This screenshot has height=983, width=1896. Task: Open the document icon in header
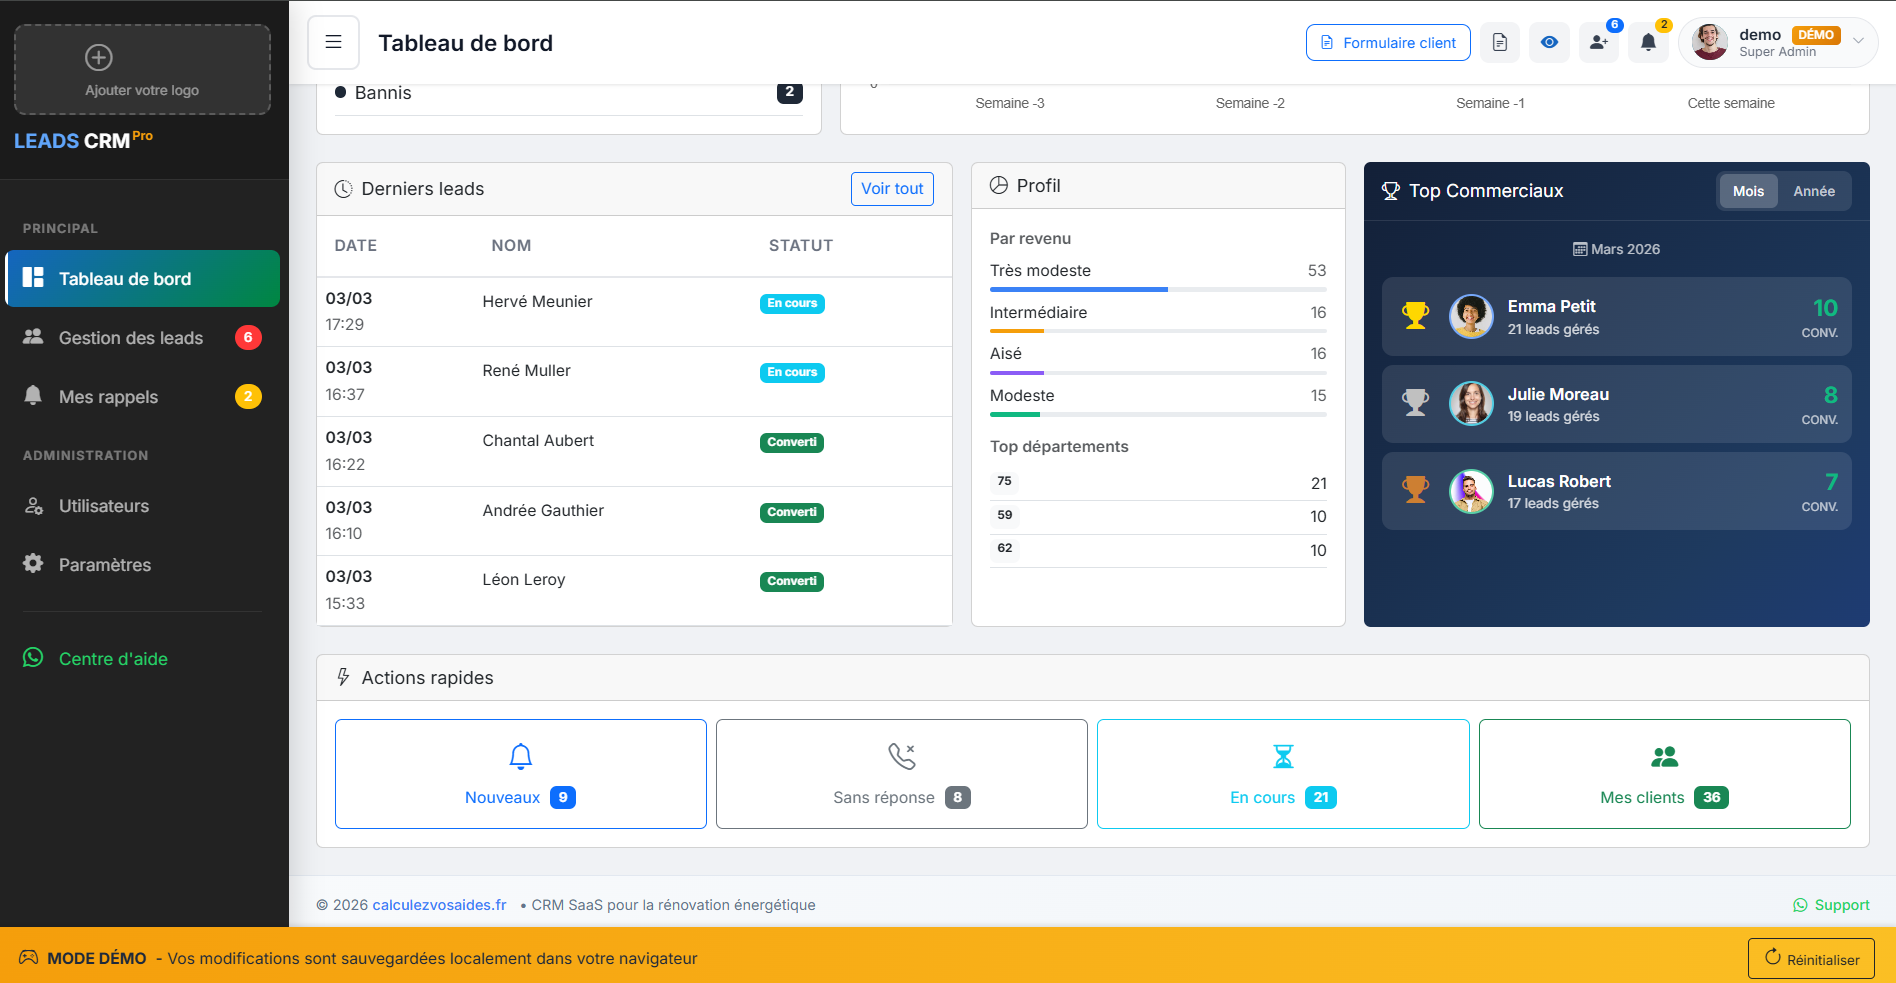(x=1499, y=42)
